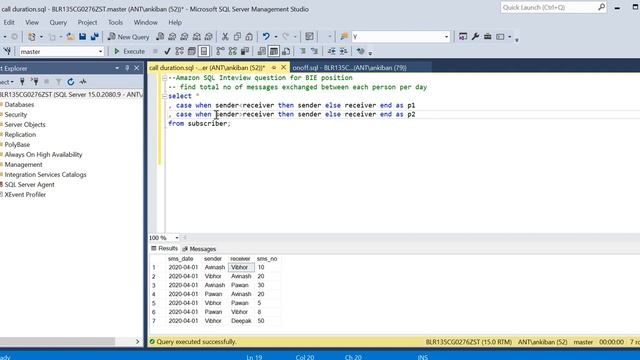This screenshot has width=640, height=360.
Task: Click the Object Explorer horizontal scroll right arrow
Action: click(137, 341)
